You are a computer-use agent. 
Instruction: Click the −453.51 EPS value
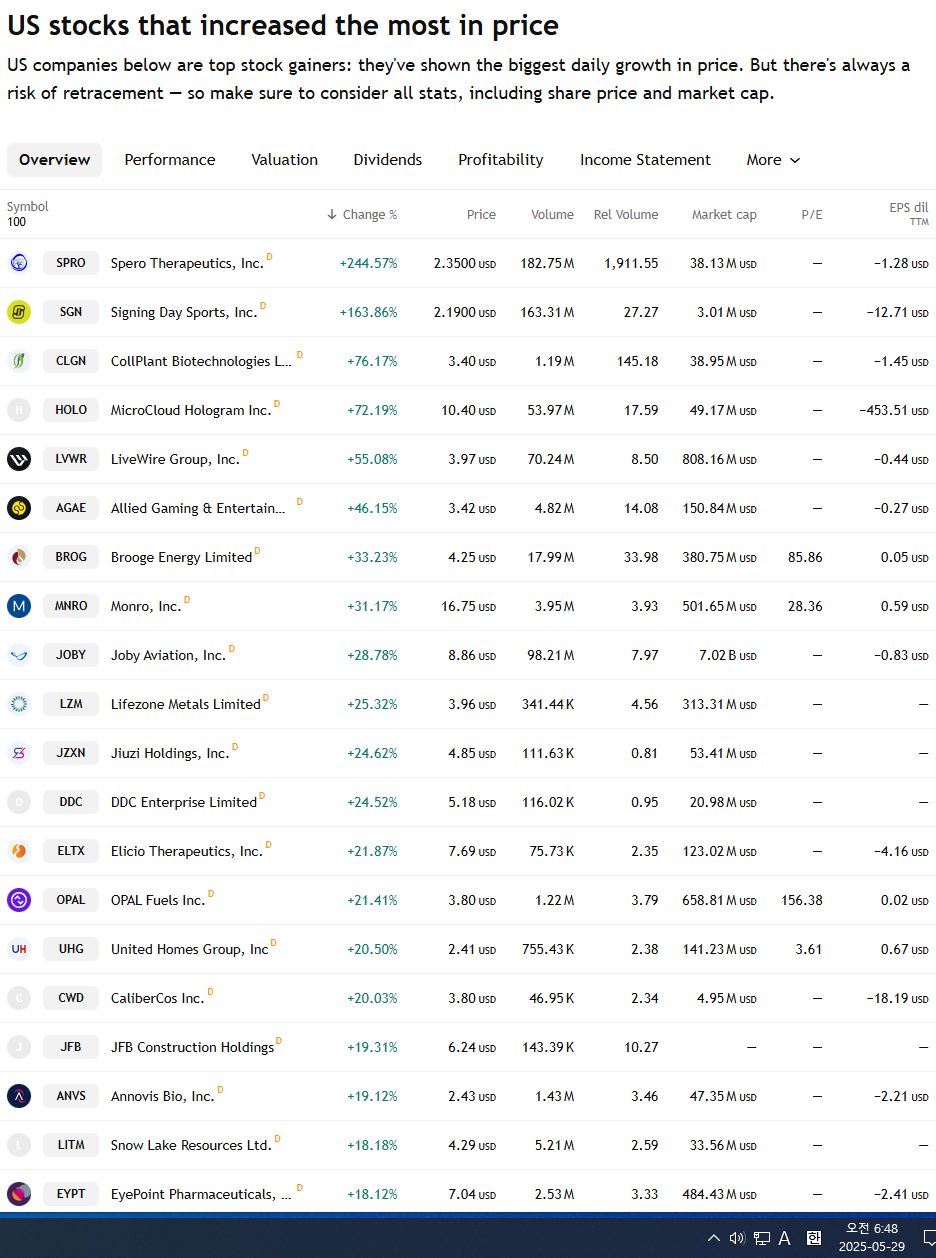pos(894,411)
